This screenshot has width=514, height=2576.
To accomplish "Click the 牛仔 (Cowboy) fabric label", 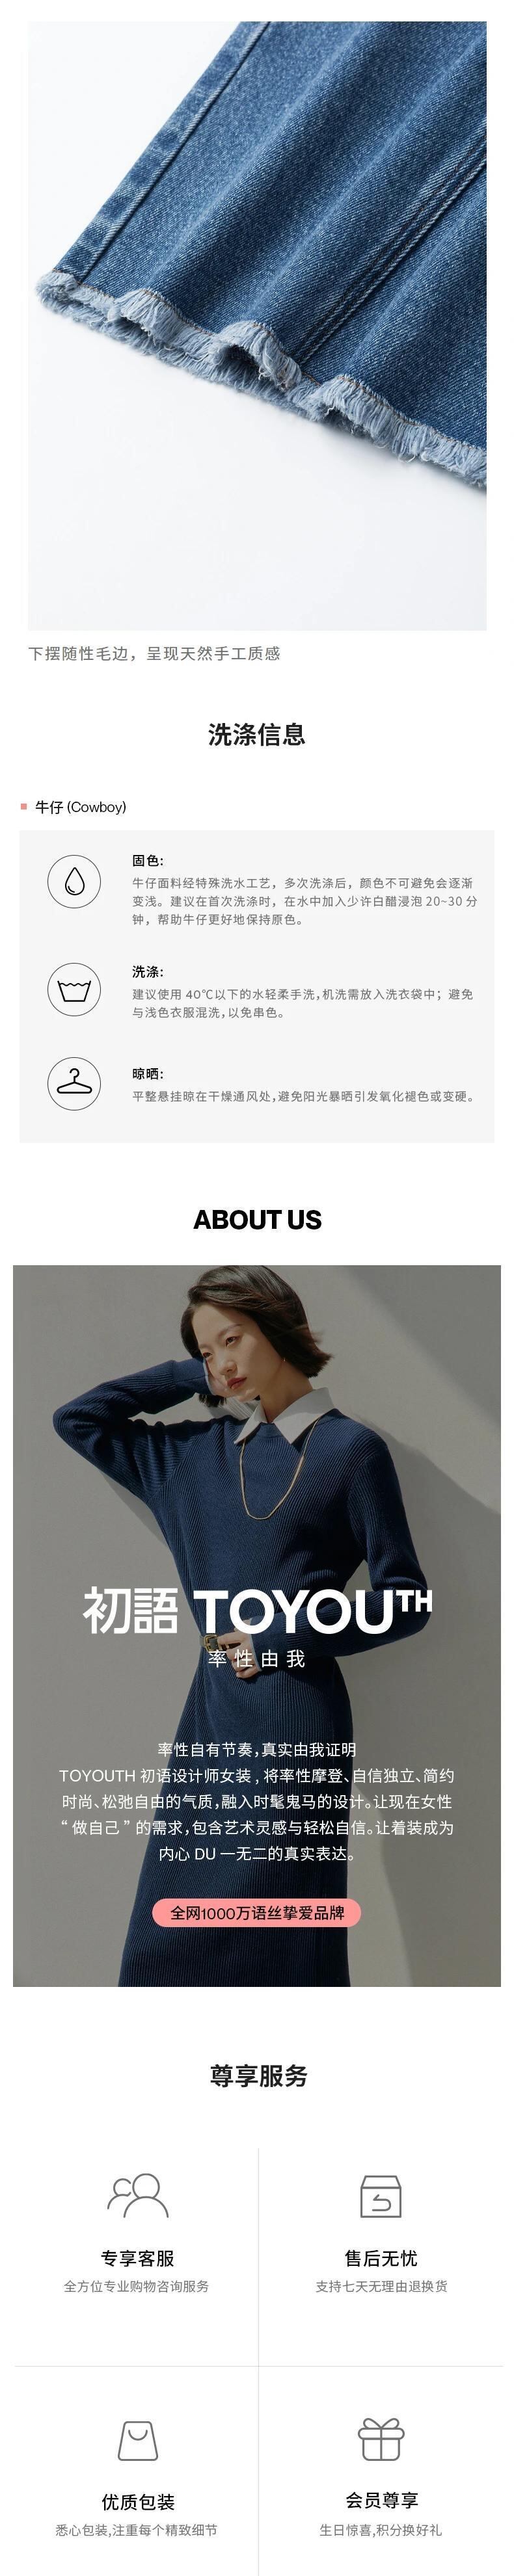I will click(x=81, y=807).
